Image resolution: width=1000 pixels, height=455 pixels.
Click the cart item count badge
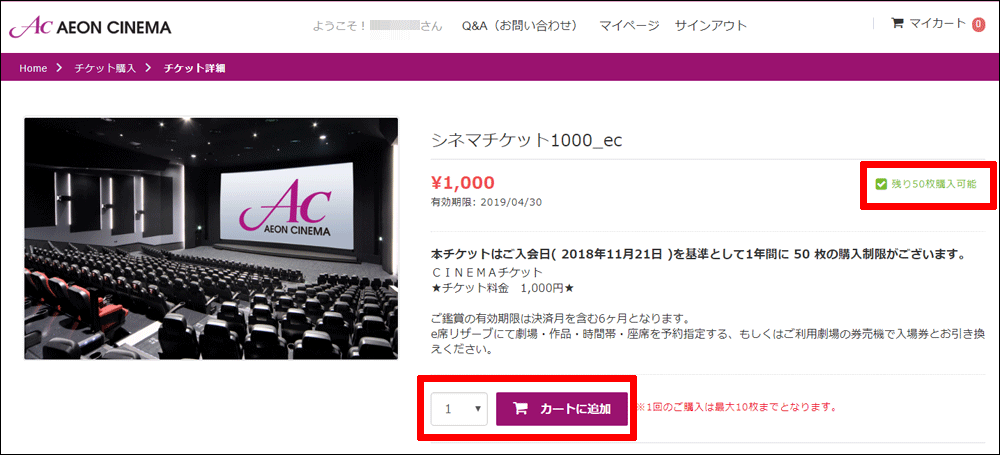click(978, 25)
